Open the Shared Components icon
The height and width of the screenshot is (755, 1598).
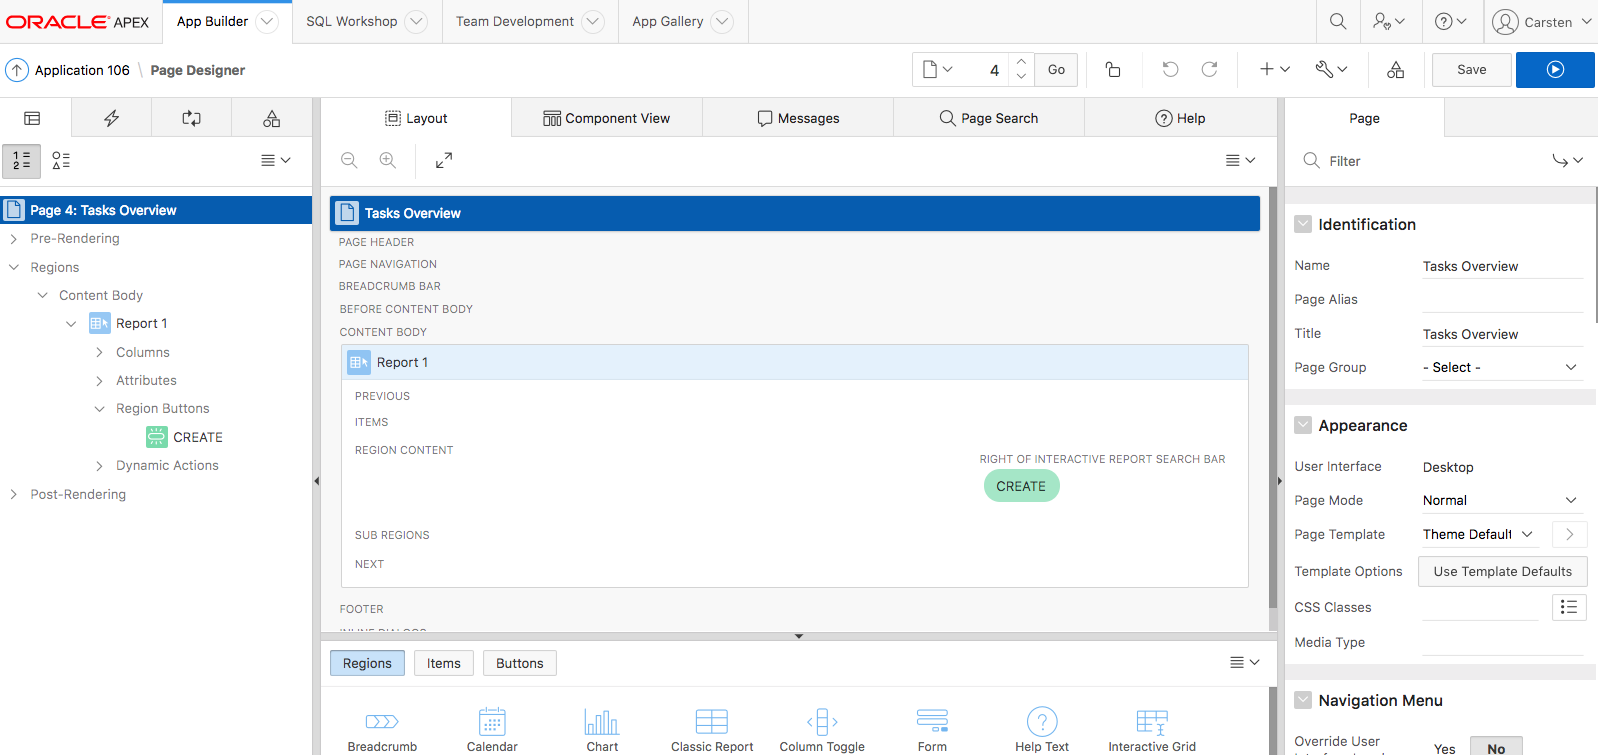pyautogui.click(x=1396, y=70)
